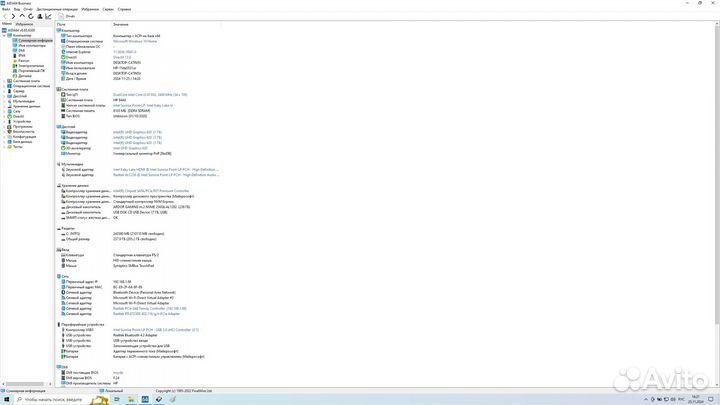
Task: Open the Вид menu
Action: [x=17, y=9]
